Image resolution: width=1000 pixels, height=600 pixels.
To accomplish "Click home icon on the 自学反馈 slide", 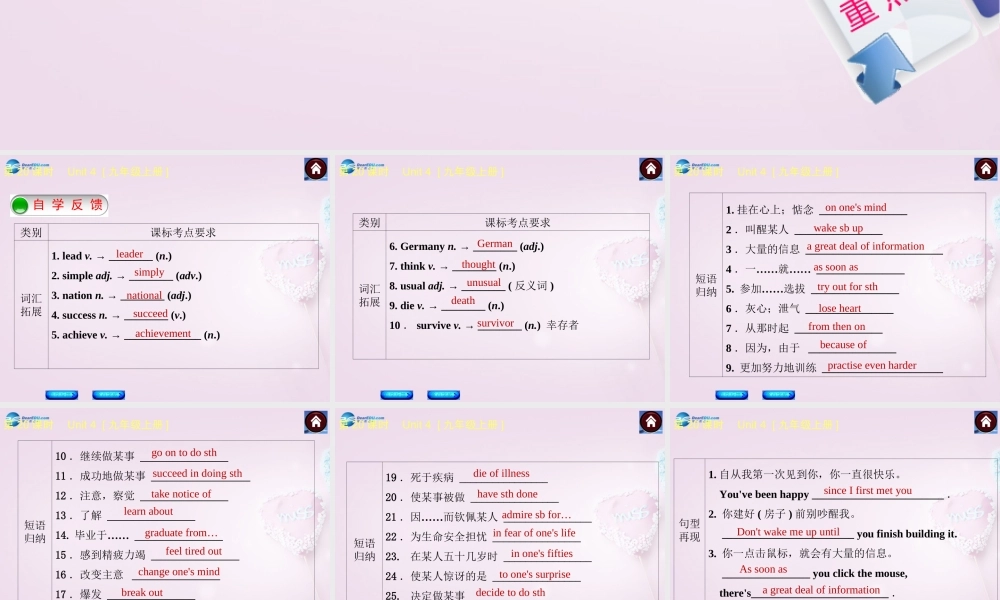I will (316, 169).
